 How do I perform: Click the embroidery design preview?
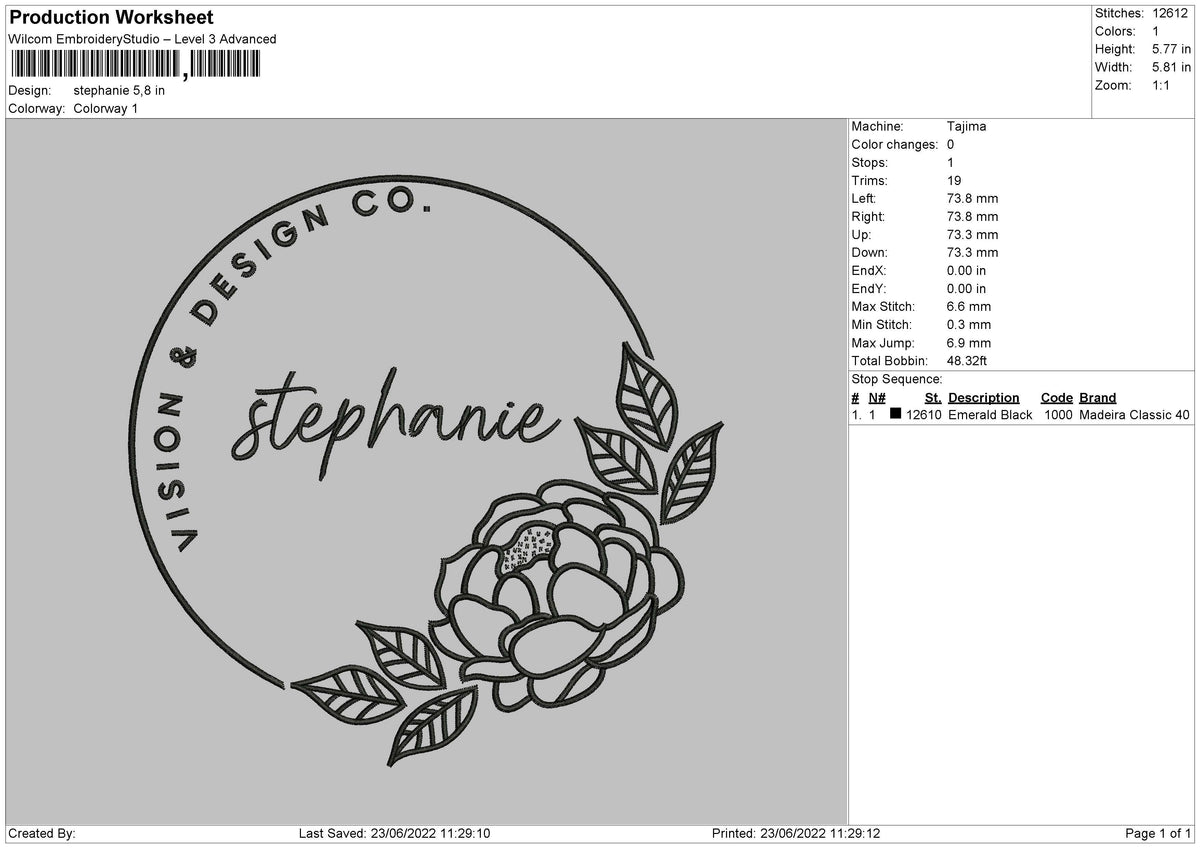(x=428, y=471)
